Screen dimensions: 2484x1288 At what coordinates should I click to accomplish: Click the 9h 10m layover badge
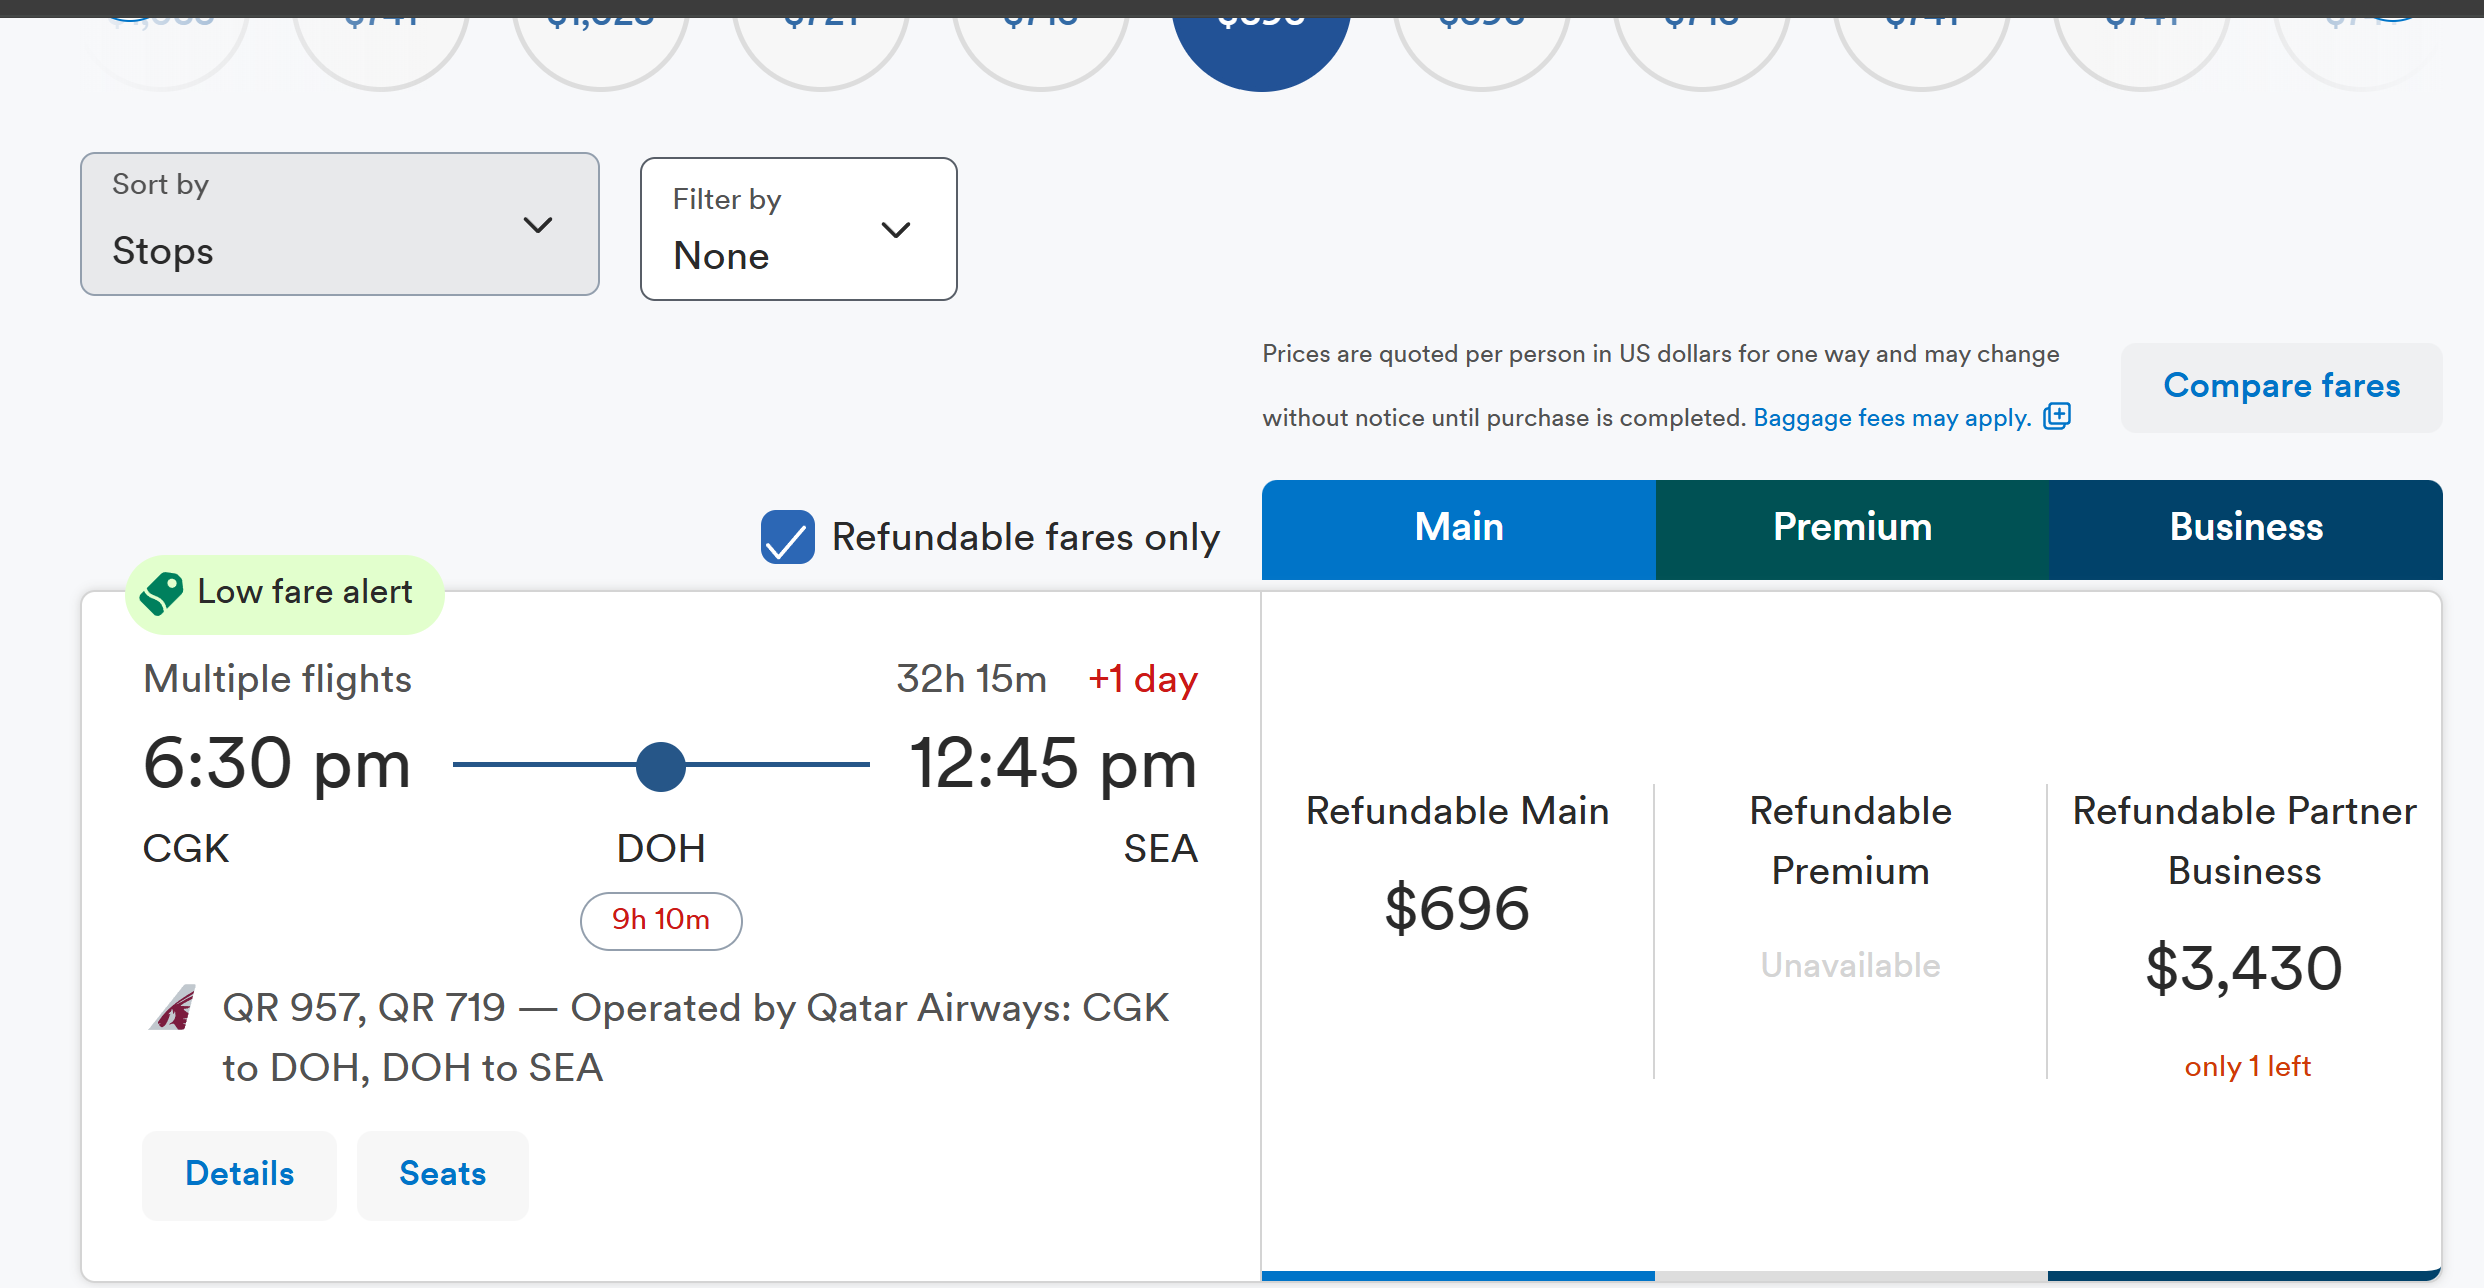pos(661,921)
